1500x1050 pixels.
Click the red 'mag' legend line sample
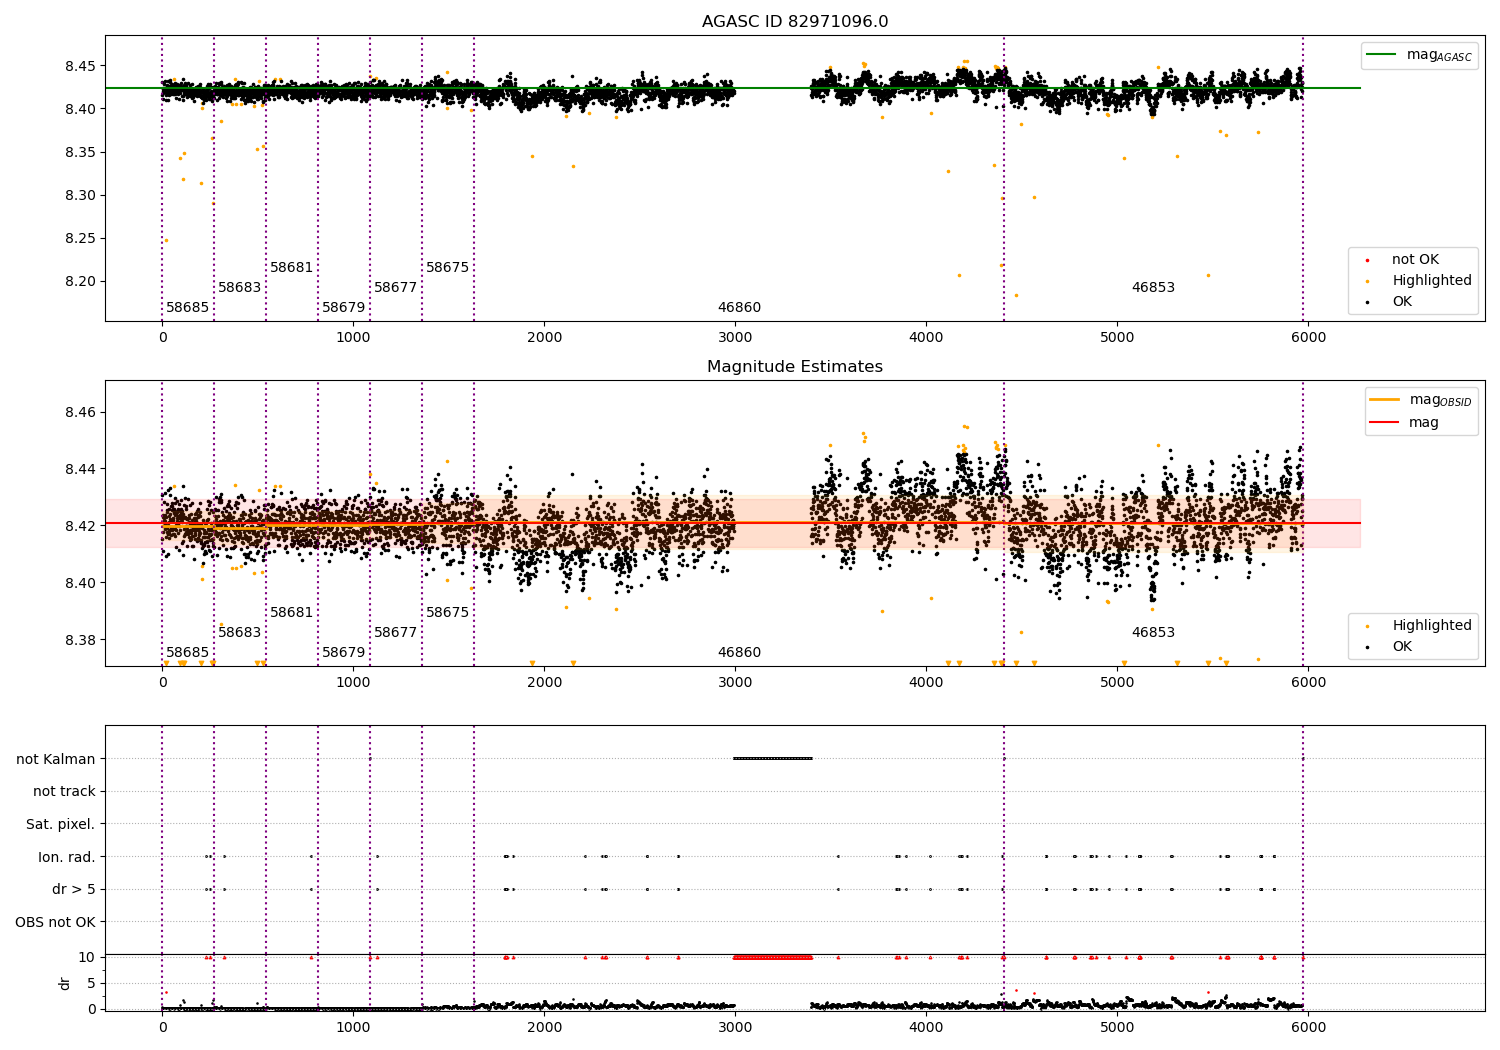click(x=1384, y=423)
